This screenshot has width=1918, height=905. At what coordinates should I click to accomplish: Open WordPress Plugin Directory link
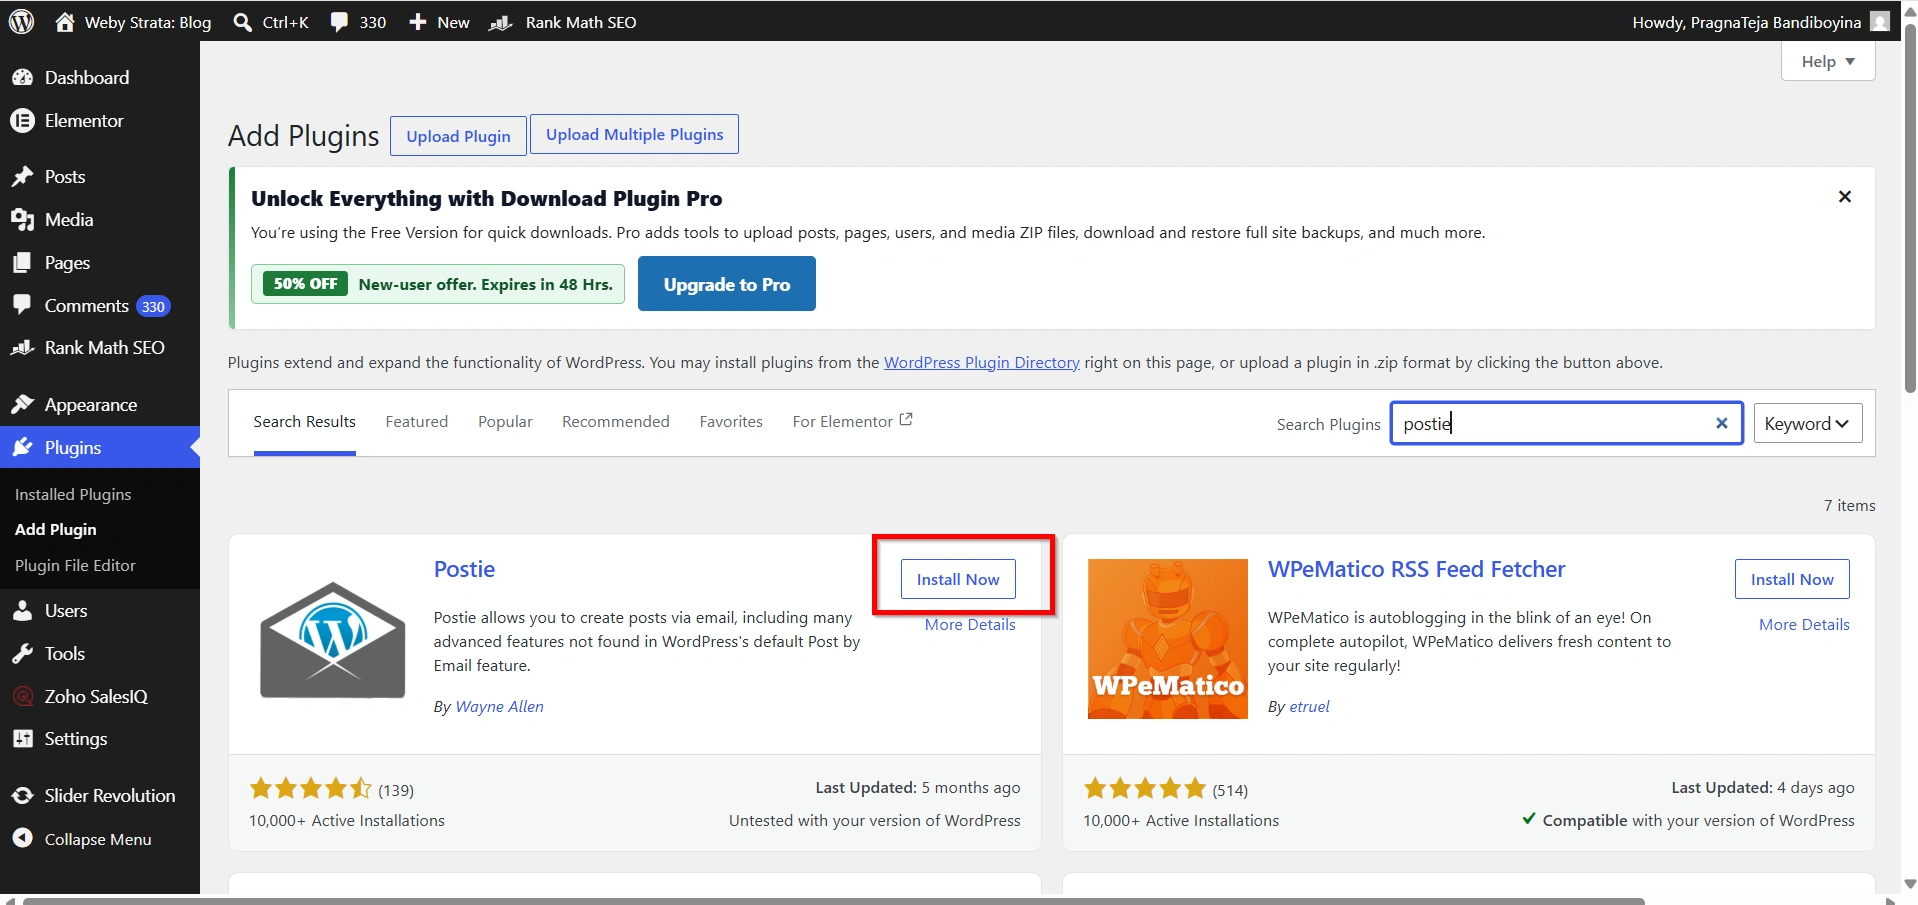pyautogui.click(x=981, y=362)
